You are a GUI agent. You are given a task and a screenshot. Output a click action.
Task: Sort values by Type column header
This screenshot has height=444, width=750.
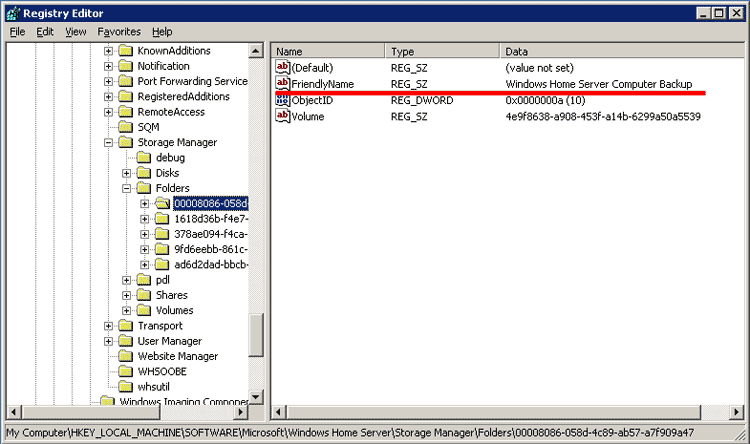tap(442, 51)
